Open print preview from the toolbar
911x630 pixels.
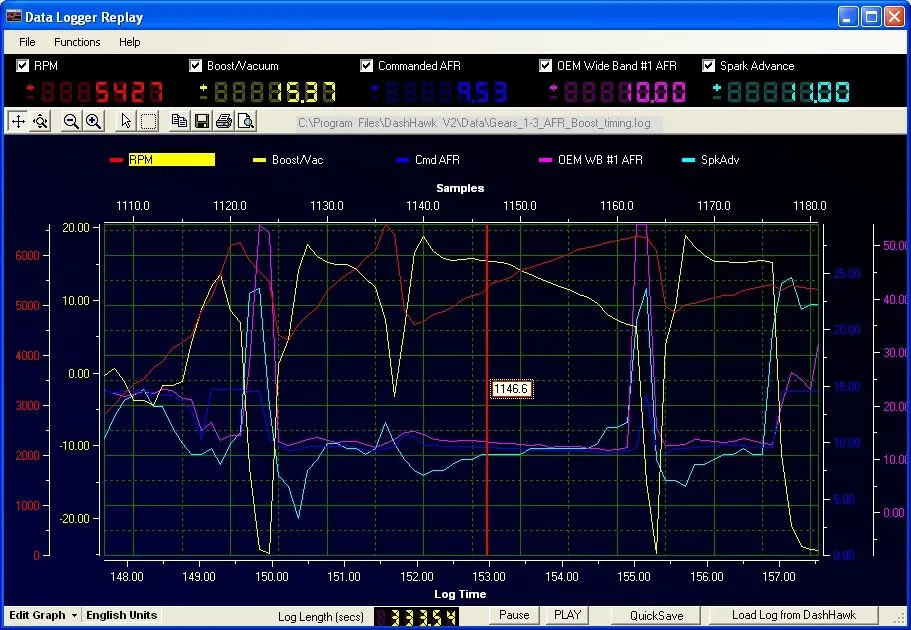[x=245, y=121]
